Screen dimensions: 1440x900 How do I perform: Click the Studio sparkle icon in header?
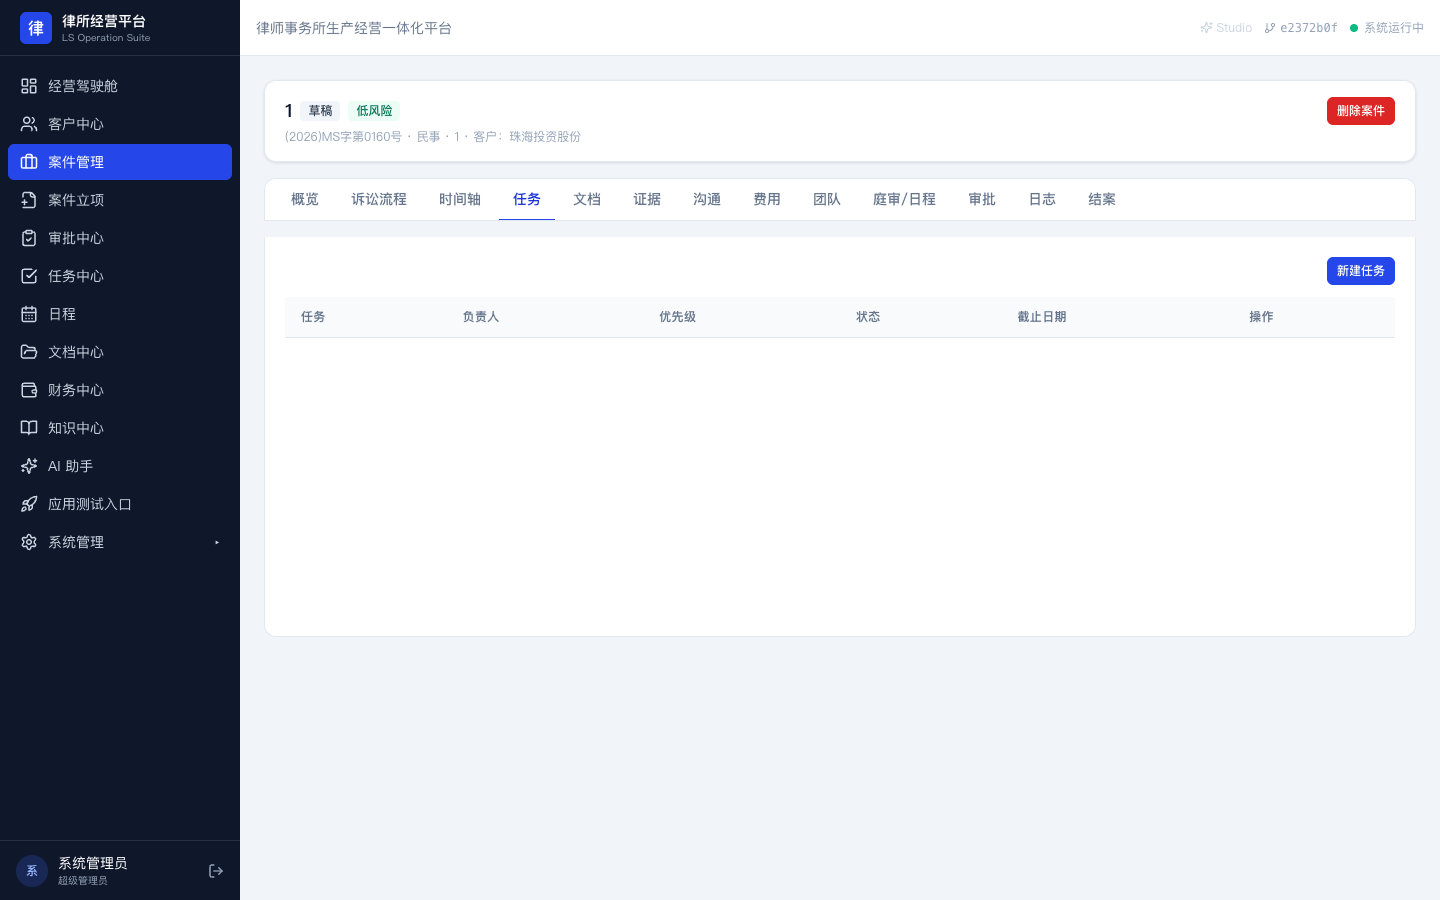pos(1206,28)
